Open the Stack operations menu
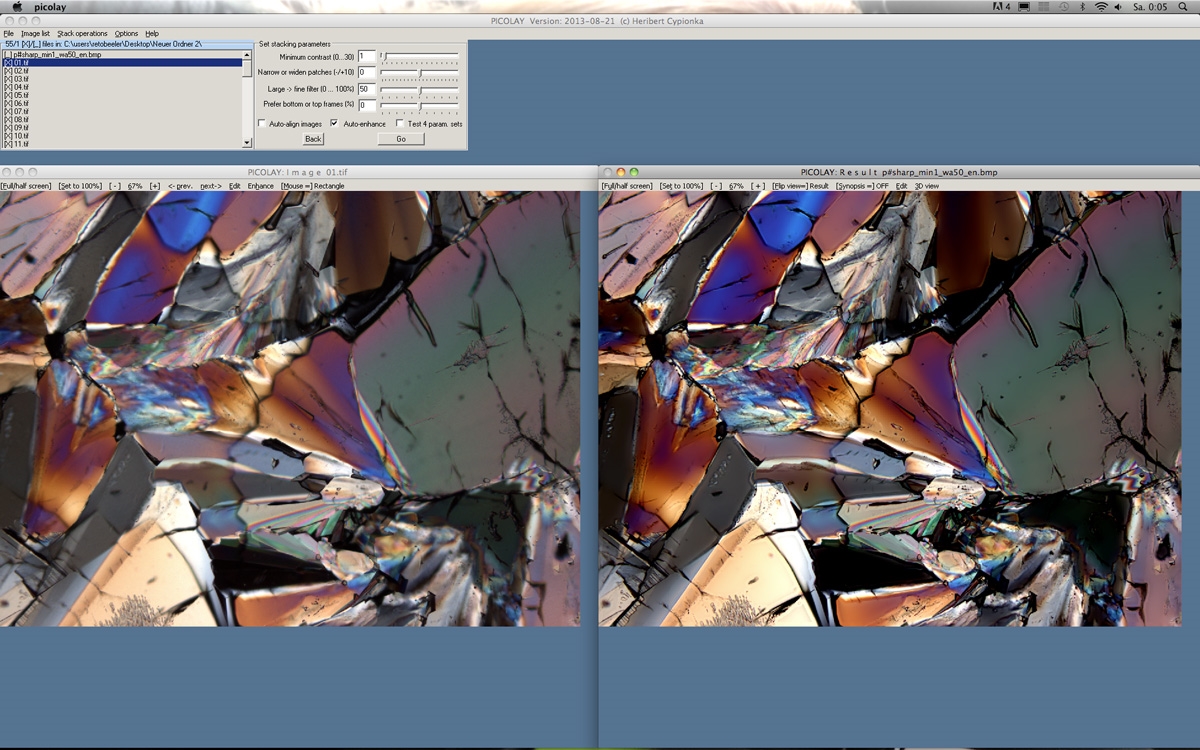The width and height of the screenshot is (1200, 750). pyautogui.click(x=82, y=34)
